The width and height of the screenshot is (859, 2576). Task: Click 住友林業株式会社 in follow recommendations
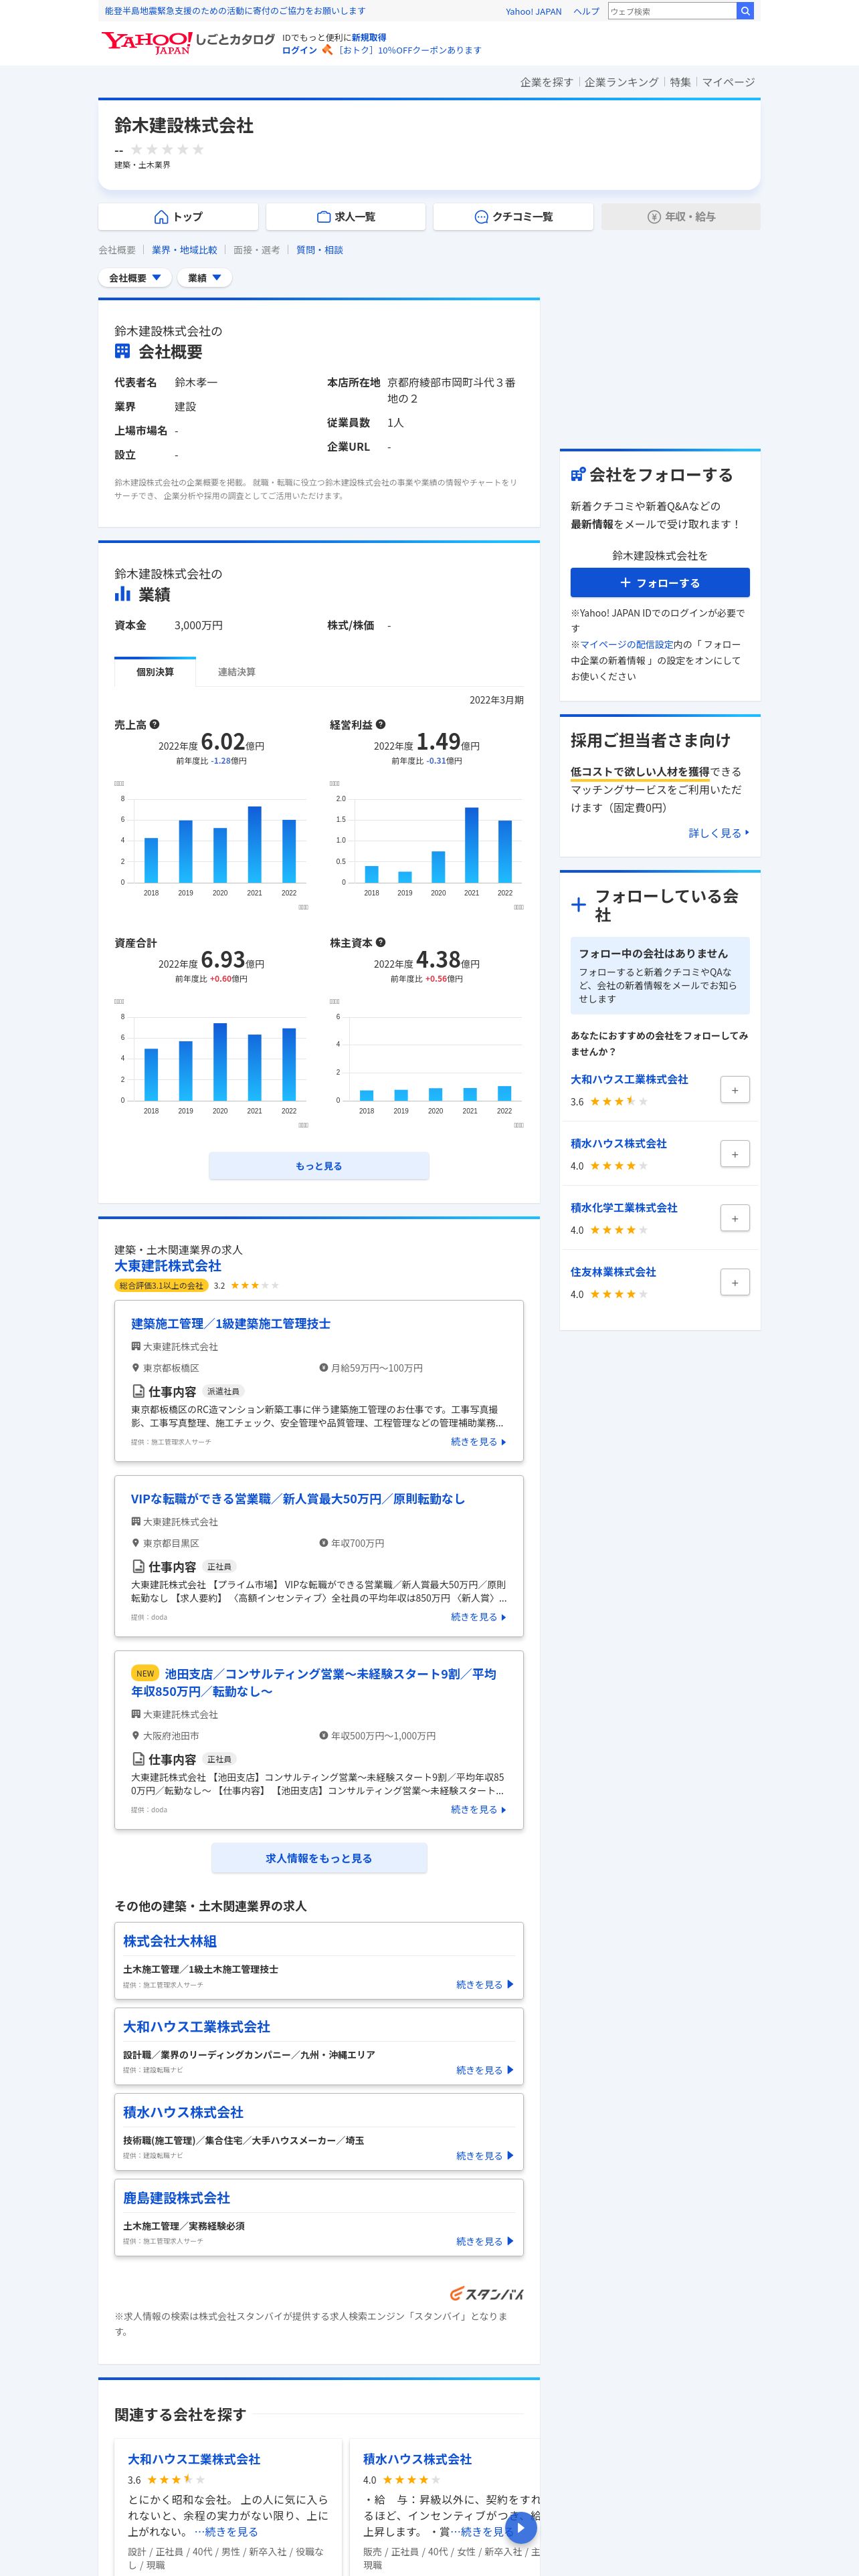pos(613,1272)
